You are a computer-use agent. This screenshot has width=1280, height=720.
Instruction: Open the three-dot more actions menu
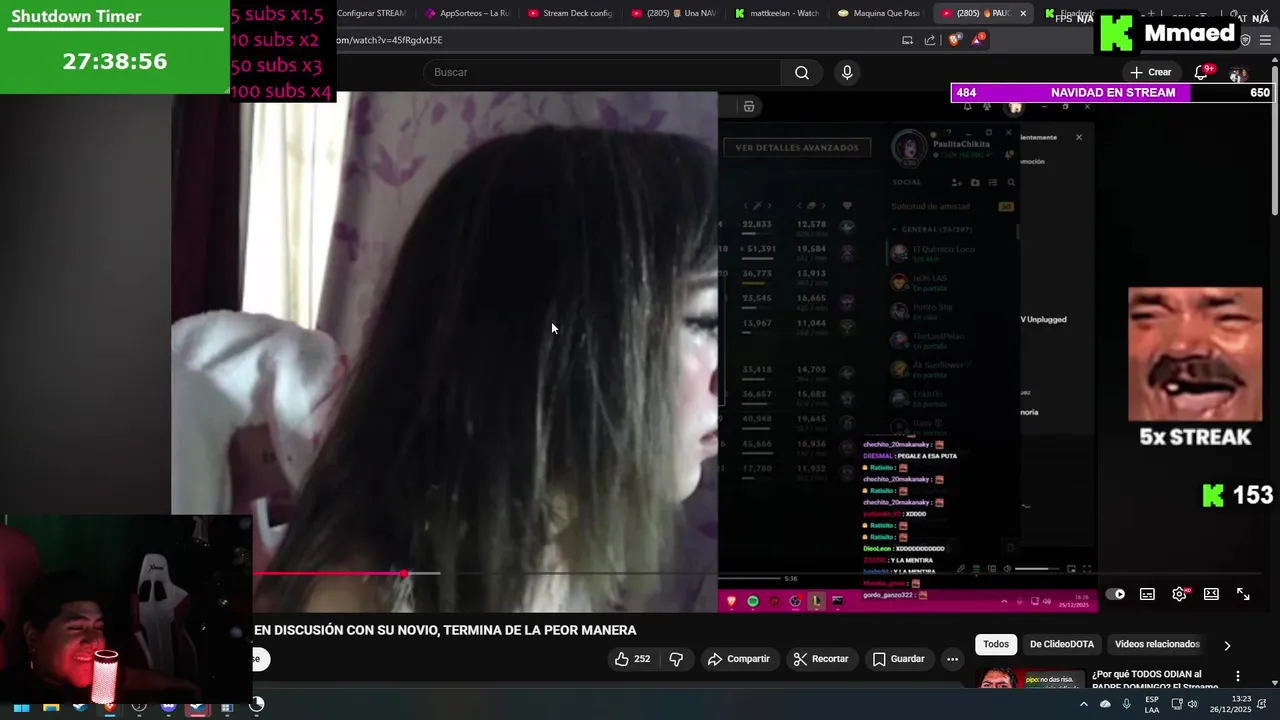[952, 659]
